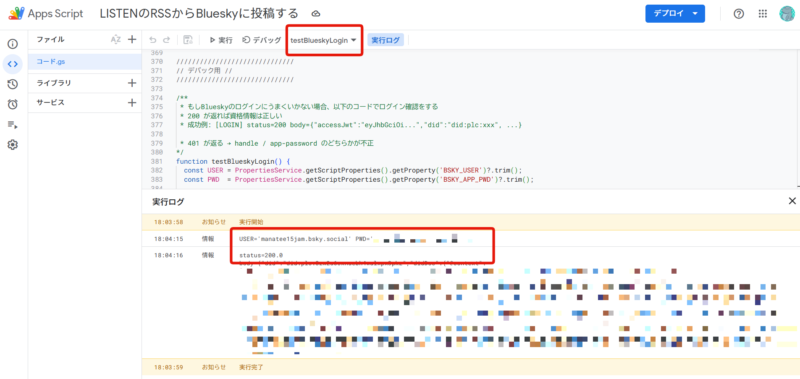Select the コード.gs file
The height and width of the screenshot is (379, 800).
point(85,62)
